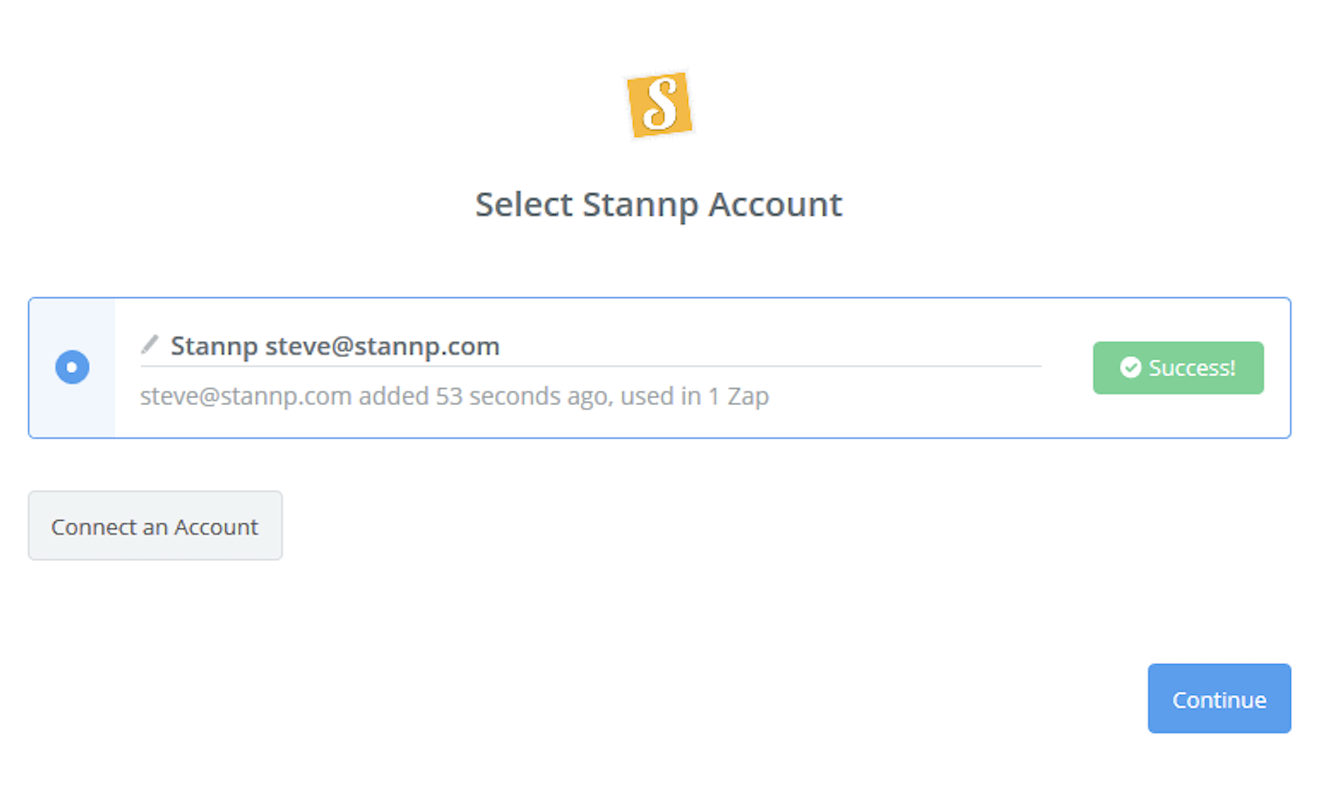
Task: Connect an Account button
Action: 155,526
